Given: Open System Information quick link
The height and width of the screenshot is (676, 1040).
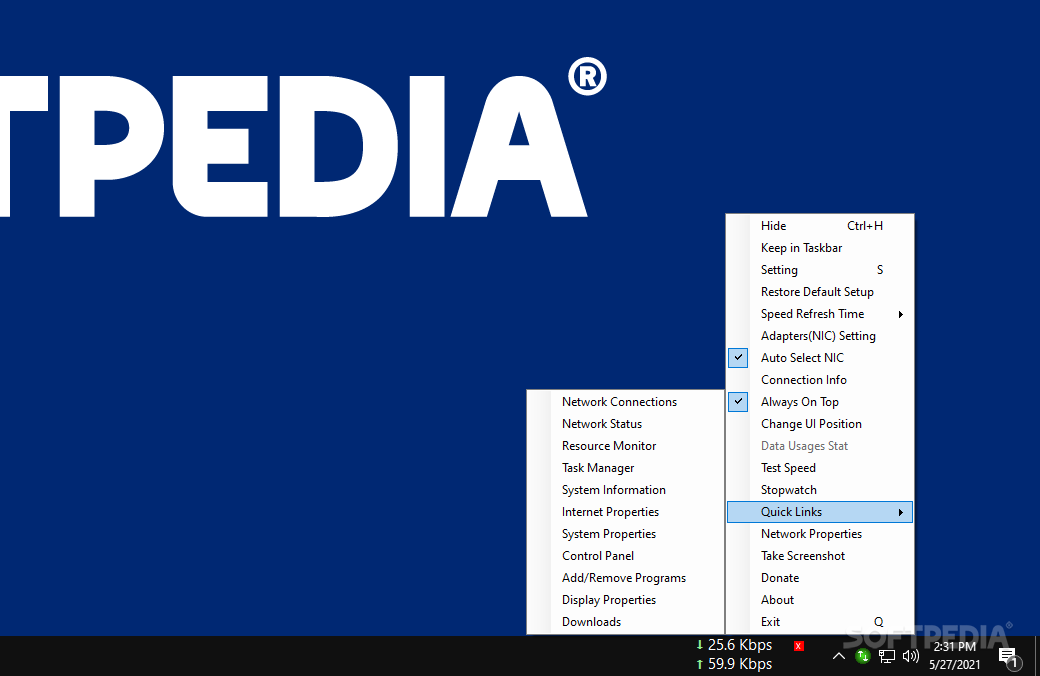Looking at the screenshot, I should [625, 490].
